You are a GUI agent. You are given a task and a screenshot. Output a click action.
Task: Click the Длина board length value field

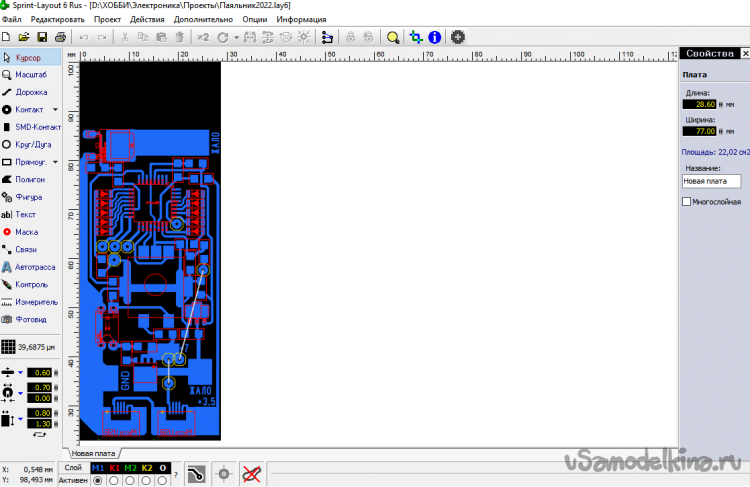pyautogui.click(x=699, y=104)
